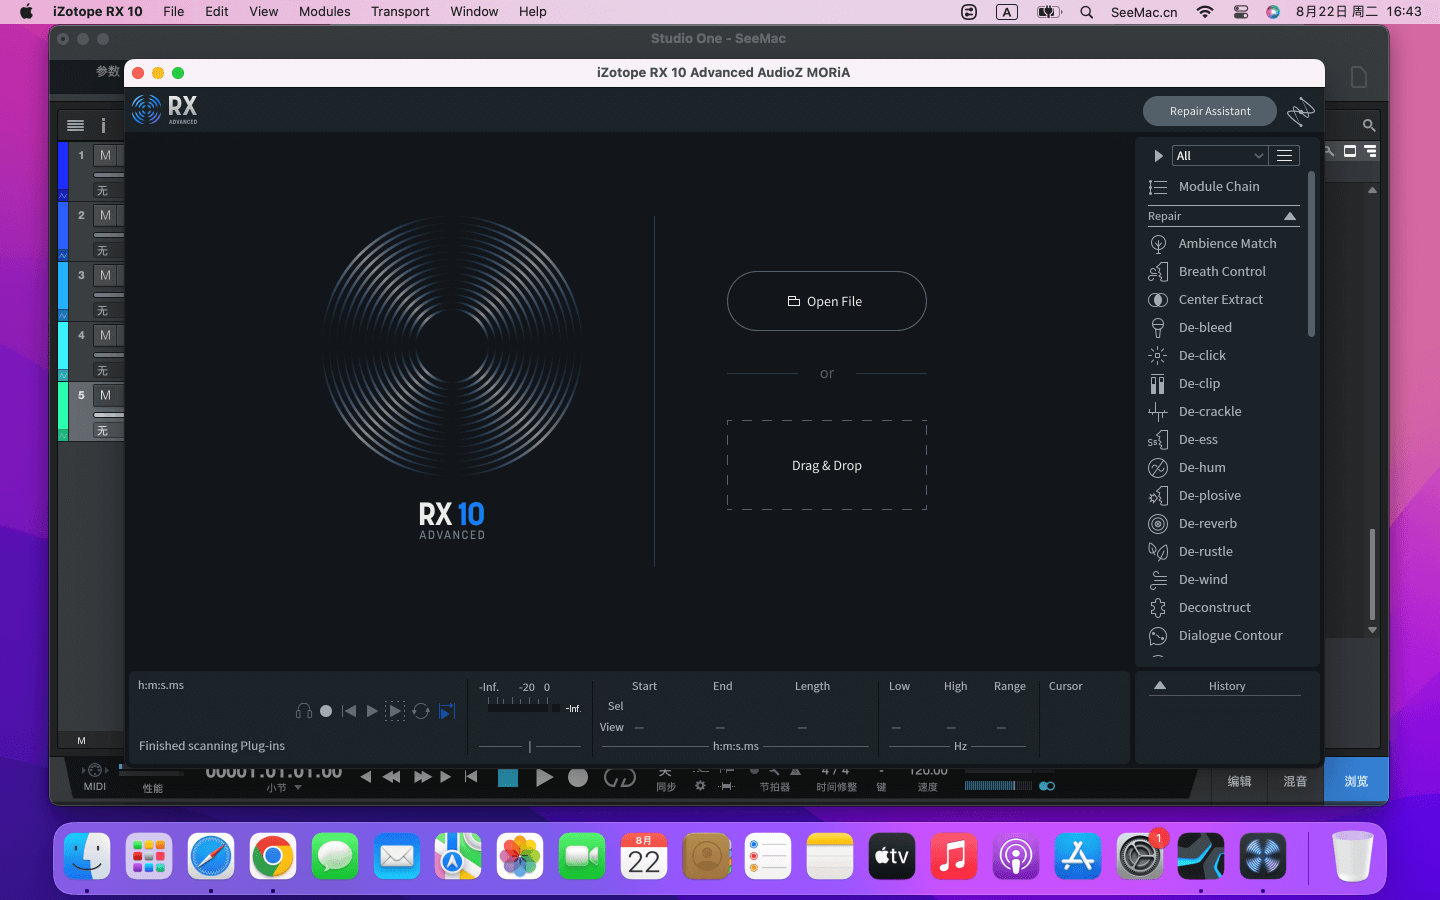This screenshot has width=1440, height=900.
Task: Open the All module filter dropdown
Action: [1219, 156]
